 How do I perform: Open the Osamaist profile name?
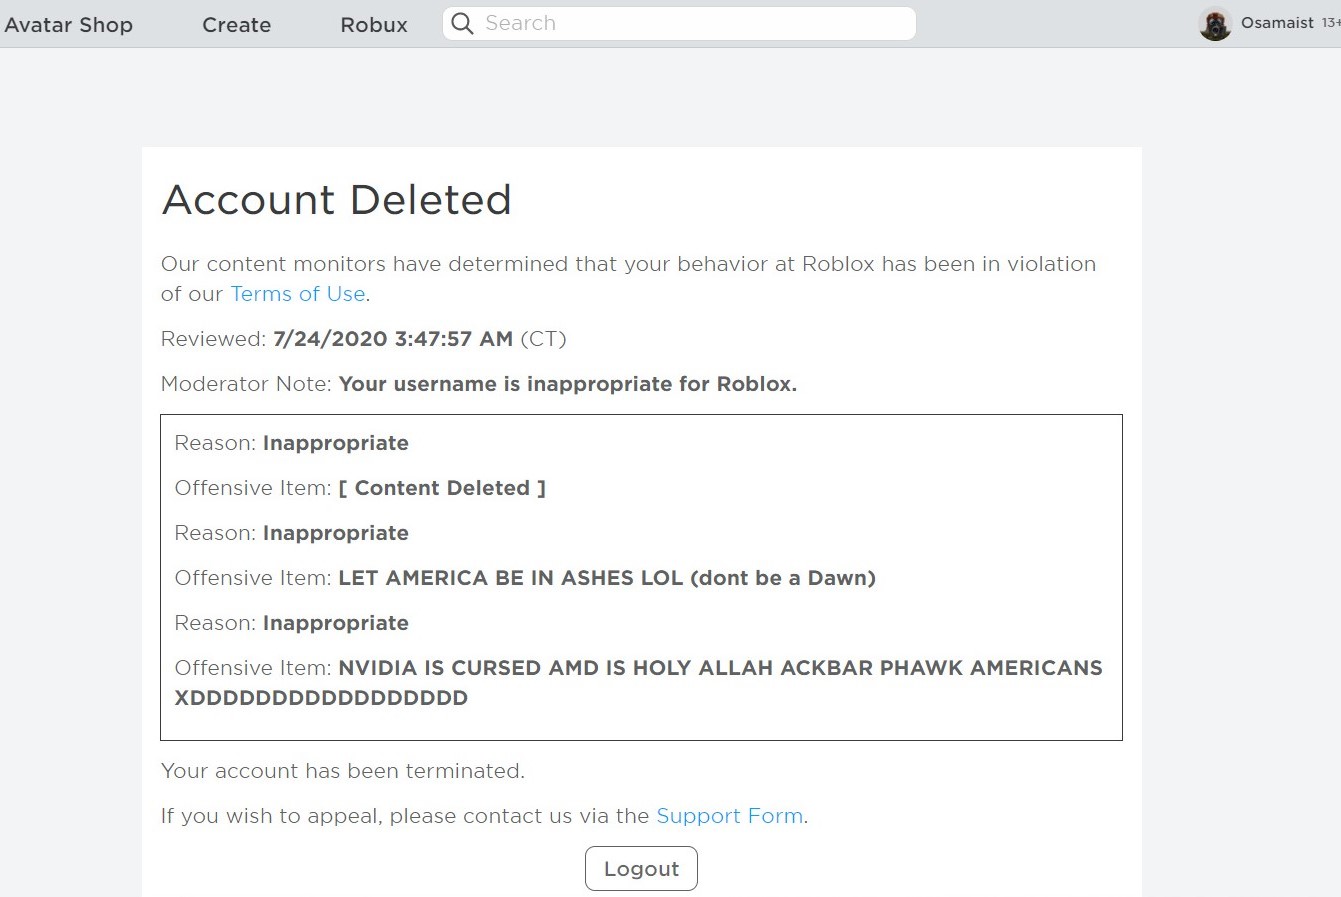click(x=1277, y=23)
